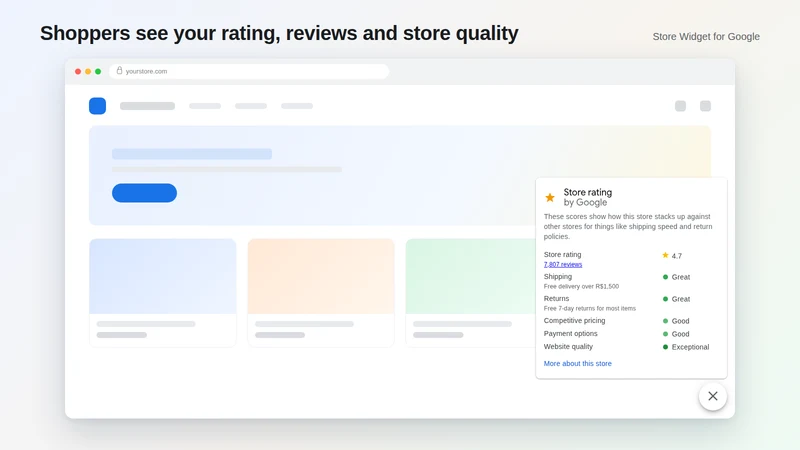Click the 'Store Widget for Google' caption
The image size is (800, 450).
coord(706,36)
